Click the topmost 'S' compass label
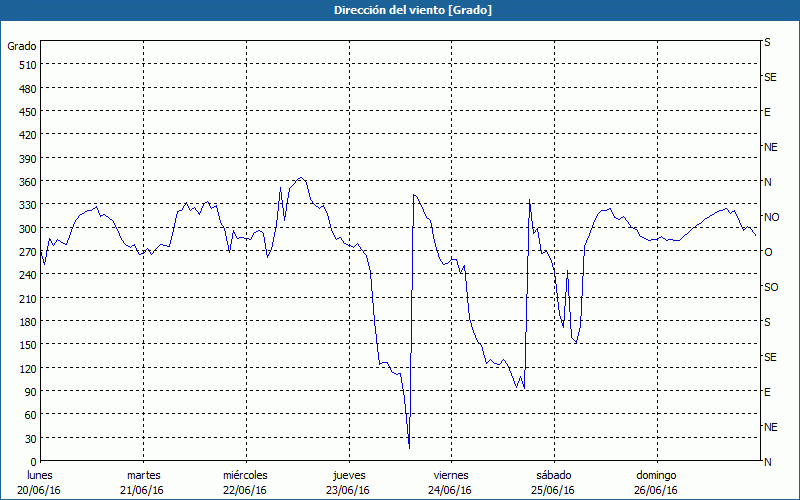Viewport: 800px width, 500px height. tap(767, 42)
